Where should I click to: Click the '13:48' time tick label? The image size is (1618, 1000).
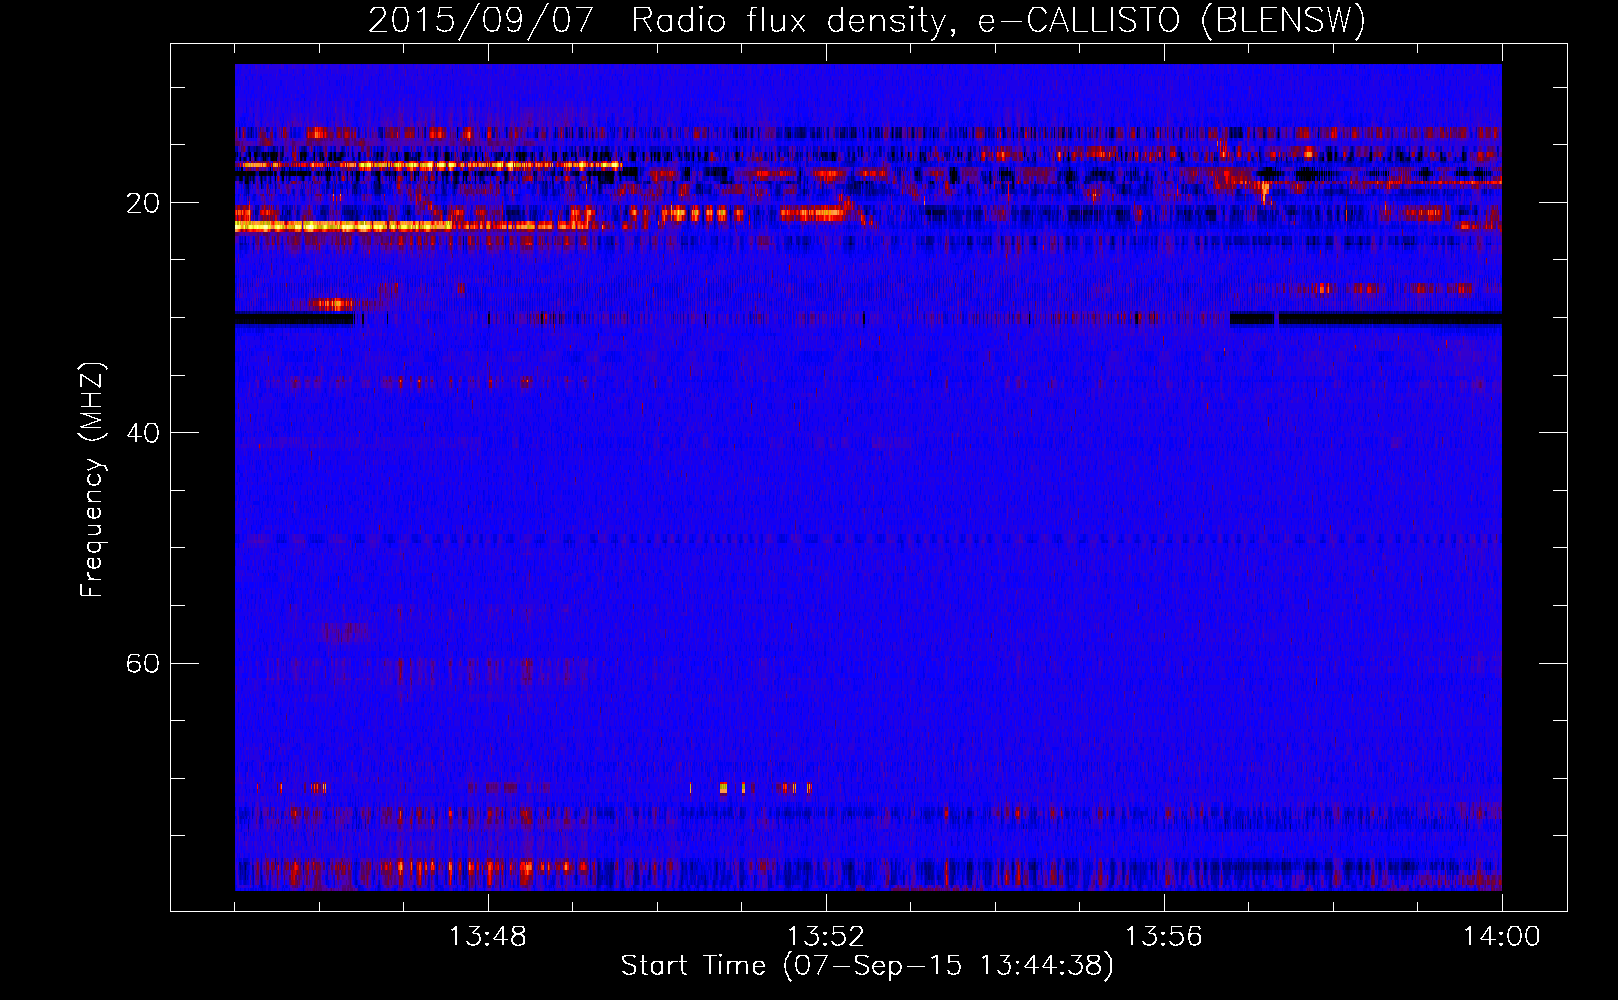pos(488,937)
